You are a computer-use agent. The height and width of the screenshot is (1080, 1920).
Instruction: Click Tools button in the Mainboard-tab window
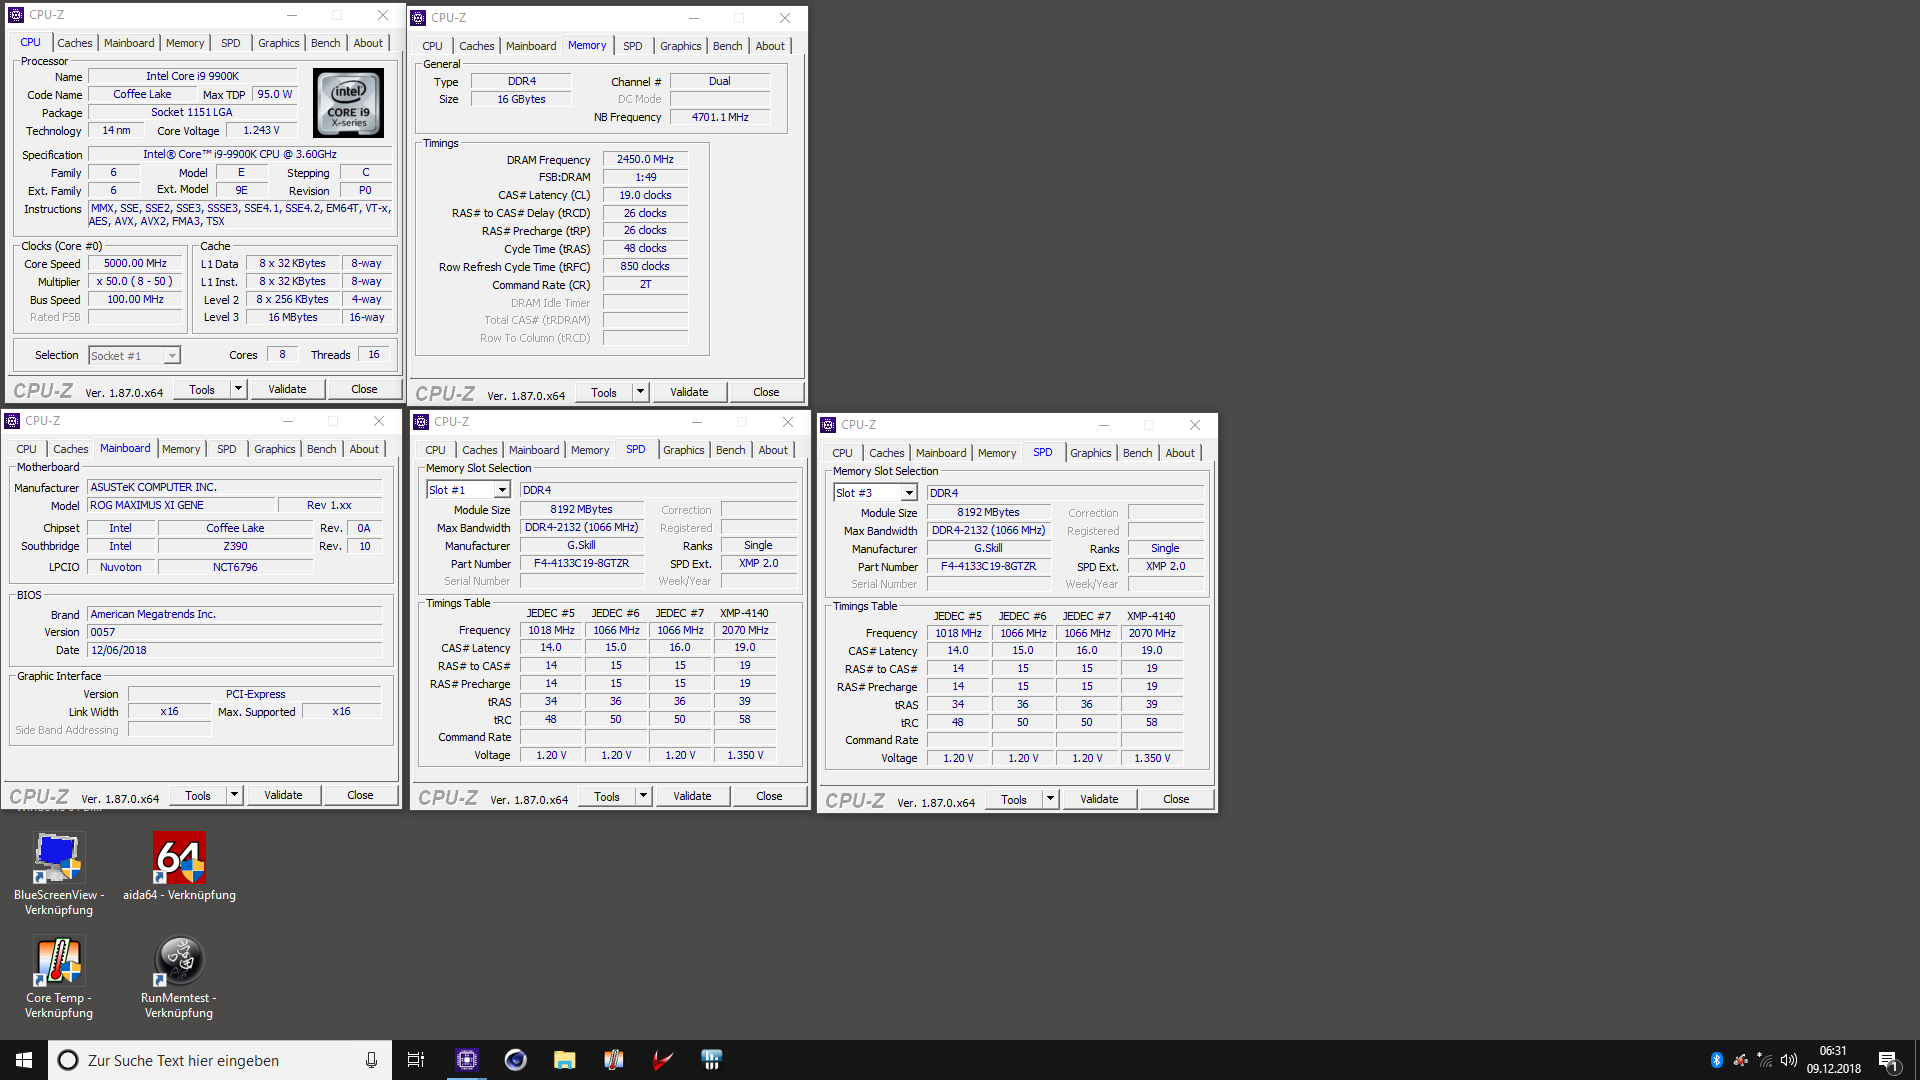[x=198, y=795]
